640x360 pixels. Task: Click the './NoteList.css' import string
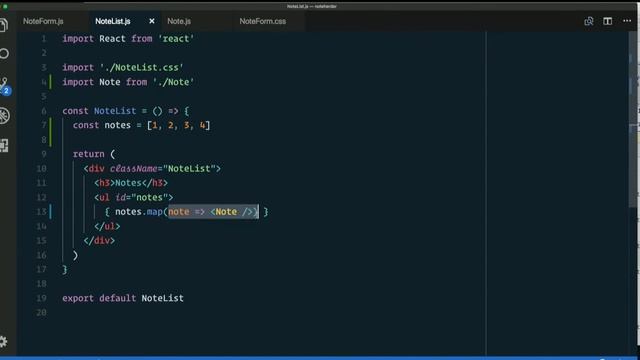(141, 67)
